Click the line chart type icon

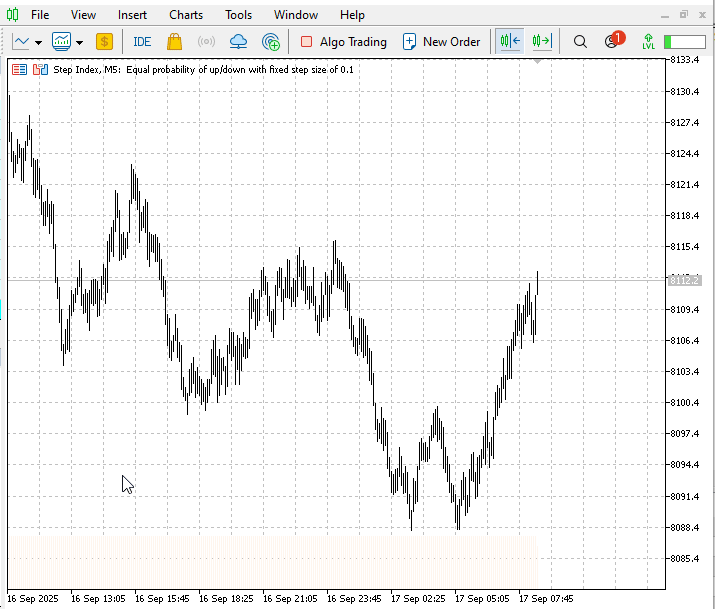(21, 42)
